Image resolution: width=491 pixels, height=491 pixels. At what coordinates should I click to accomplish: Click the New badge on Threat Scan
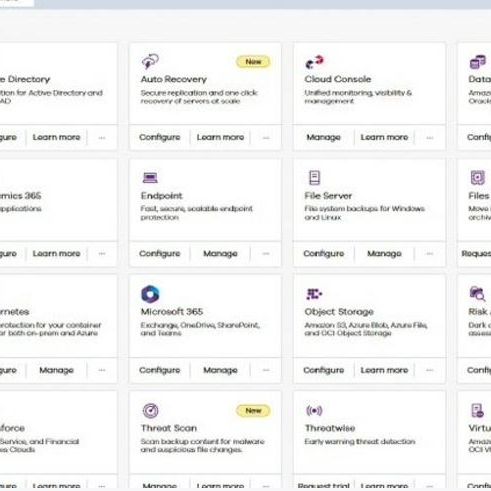click(253, 411)
